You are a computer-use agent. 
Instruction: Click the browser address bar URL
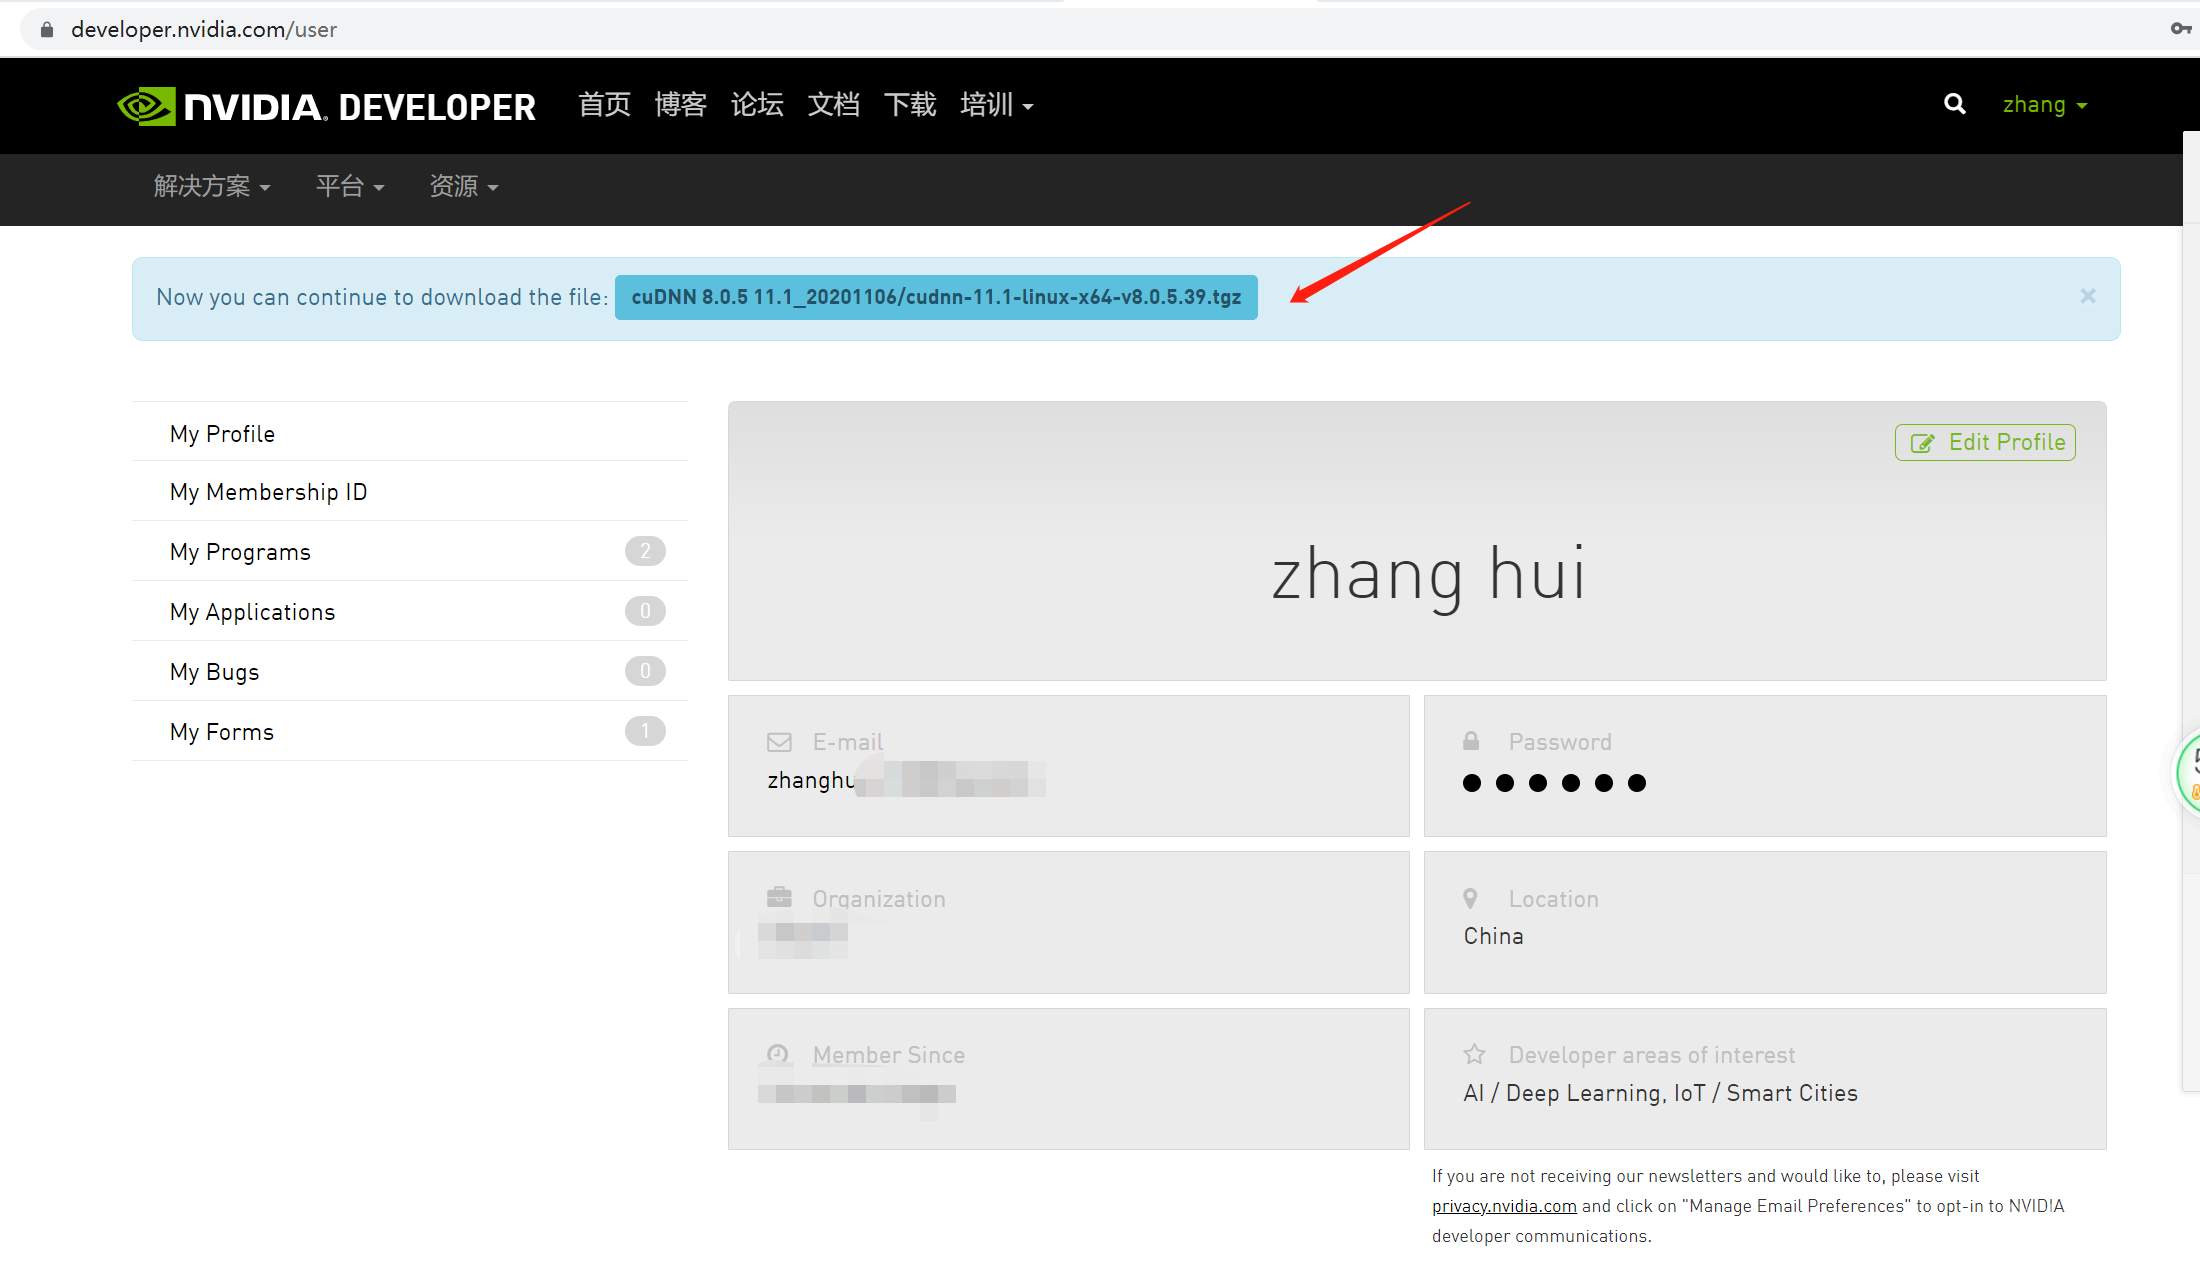tap(204, 30)
